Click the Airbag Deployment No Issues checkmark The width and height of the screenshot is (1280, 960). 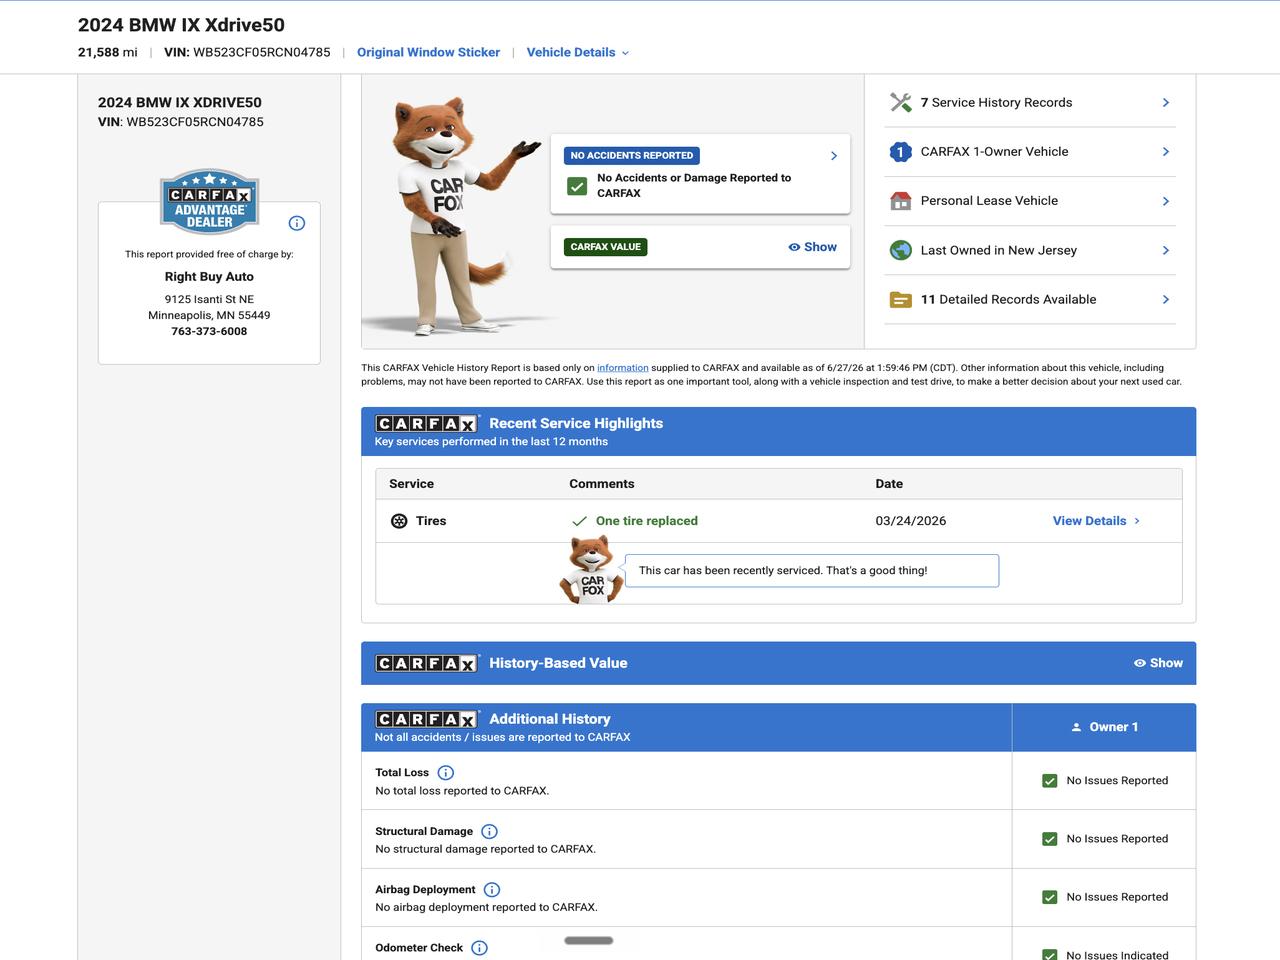[x=1050, y=897]
